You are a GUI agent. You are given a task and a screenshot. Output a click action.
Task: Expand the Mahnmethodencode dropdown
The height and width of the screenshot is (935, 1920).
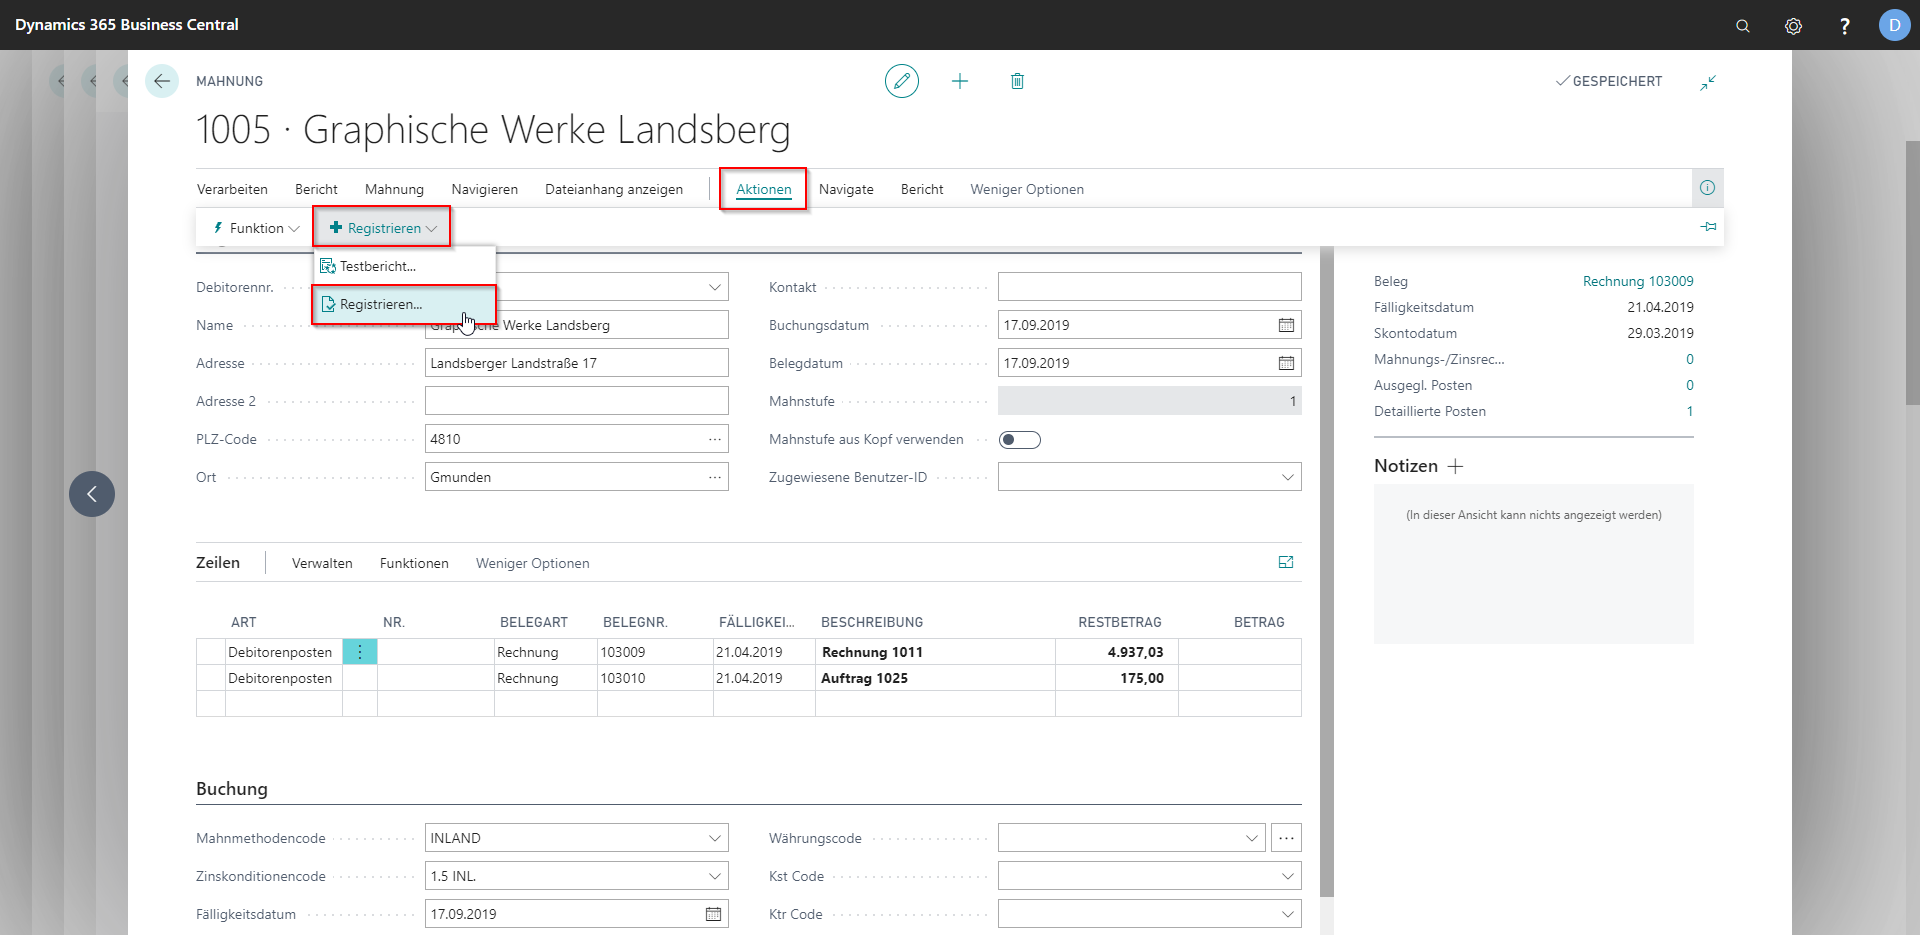click(x=715, y=838)
